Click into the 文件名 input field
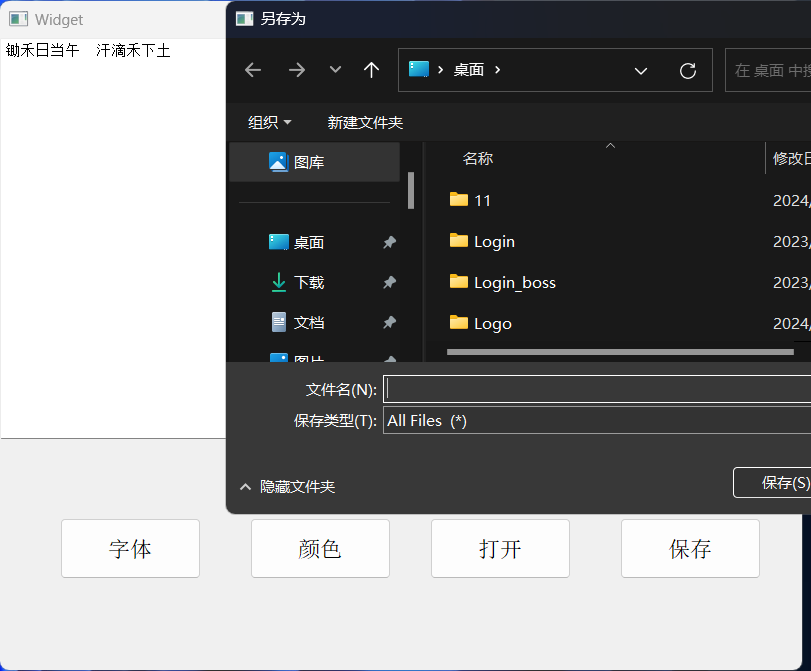811x671 pixels. tap(596, 389)
